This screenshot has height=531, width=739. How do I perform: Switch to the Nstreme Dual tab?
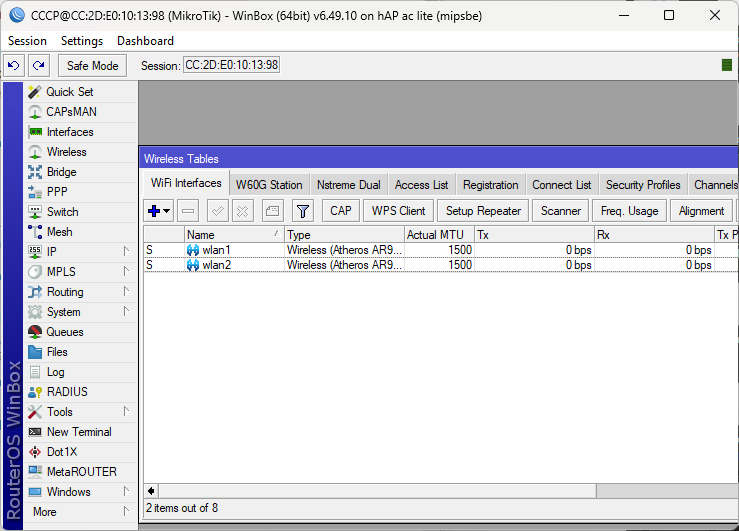[x=349, y=185]
